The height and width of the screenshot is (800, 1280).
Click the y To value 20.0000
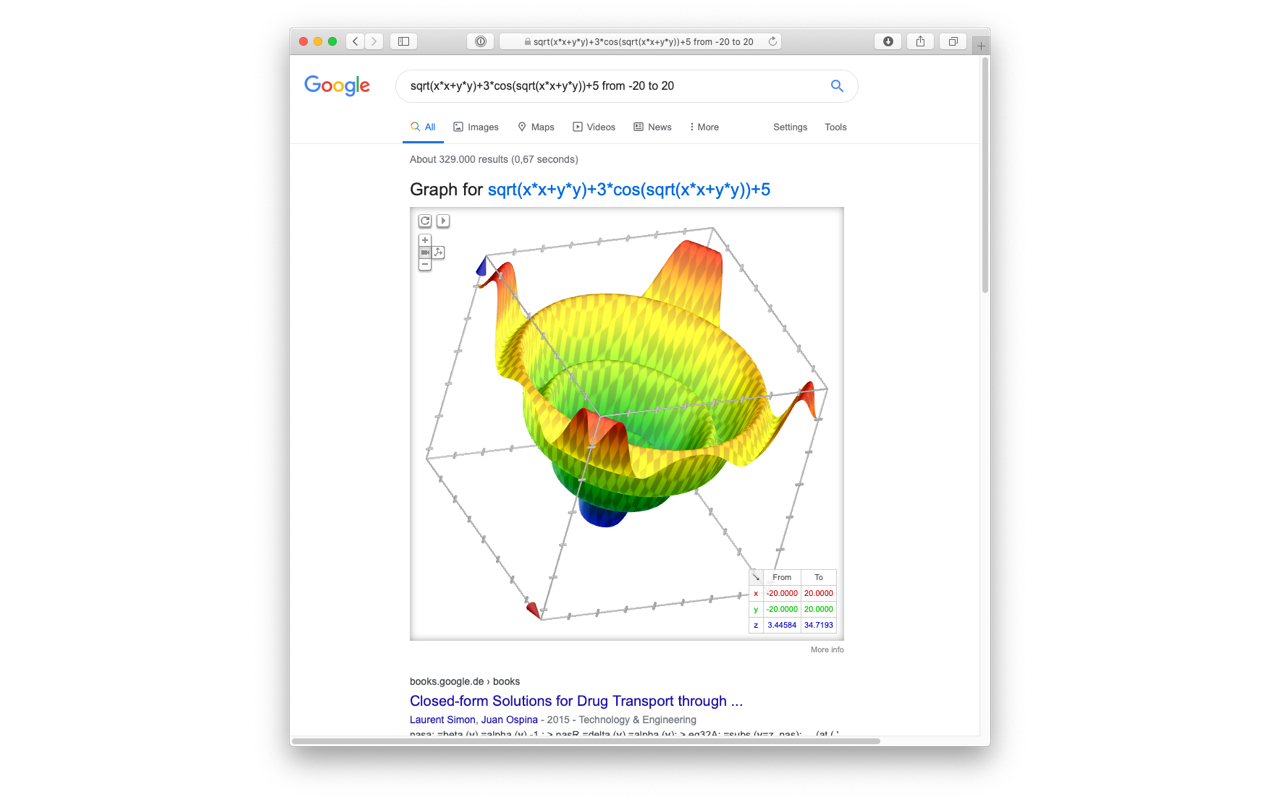tap(818, 609)
